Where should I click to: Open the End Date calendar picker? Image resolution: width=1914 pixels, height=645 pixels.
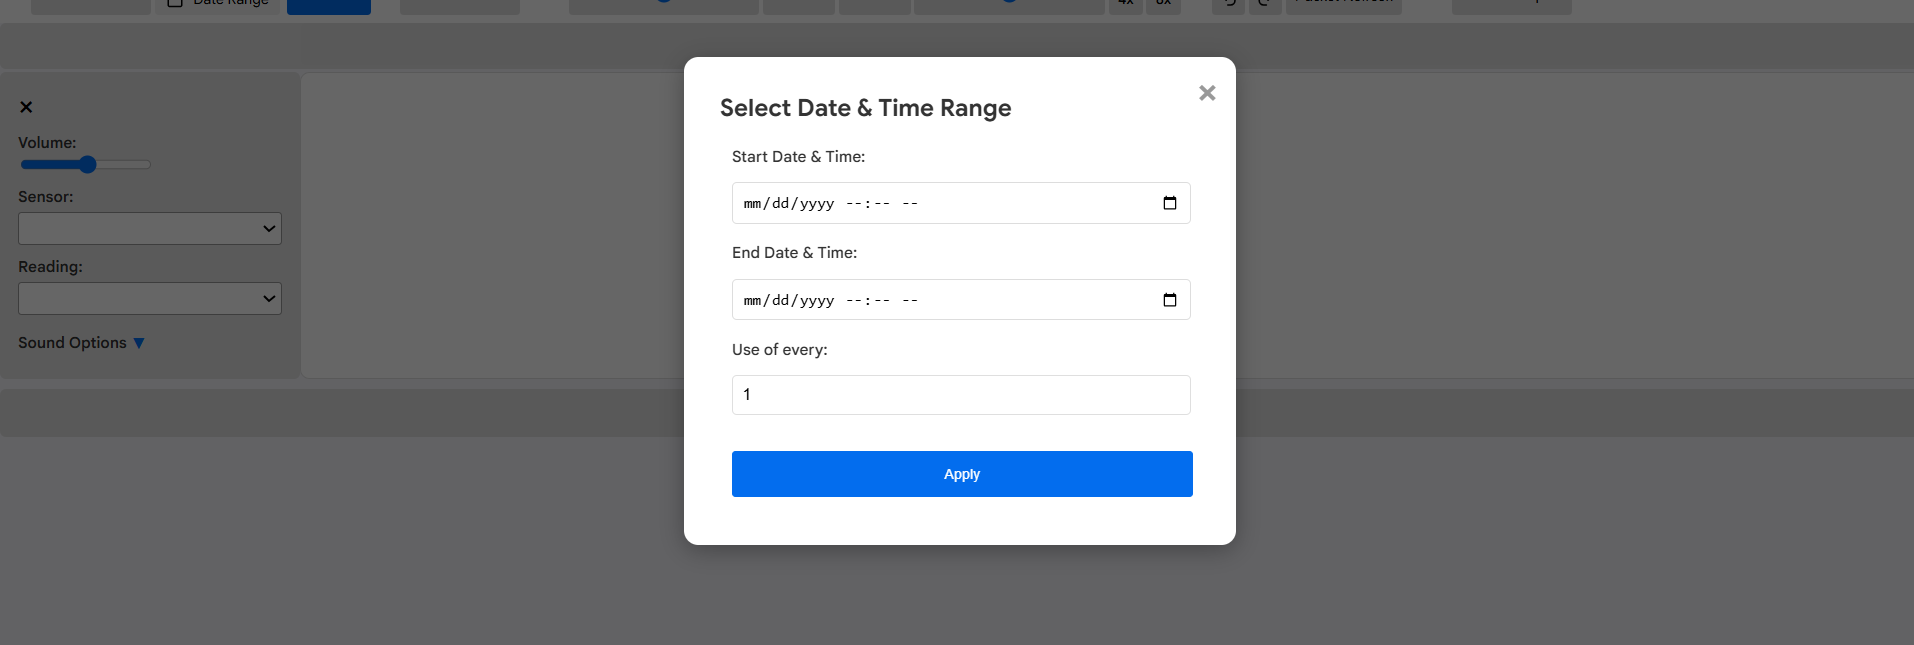pos(1169,299)
